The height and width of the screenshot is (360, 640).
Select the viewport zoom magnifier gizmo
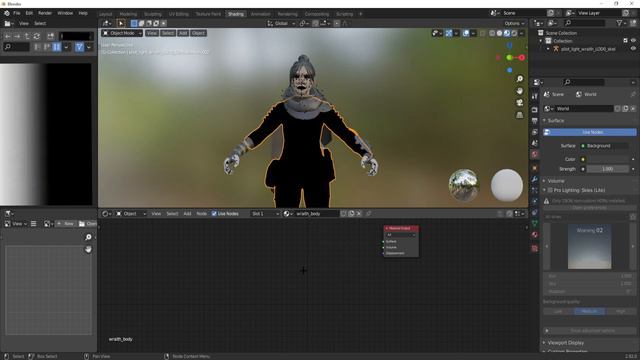[520, 79]
